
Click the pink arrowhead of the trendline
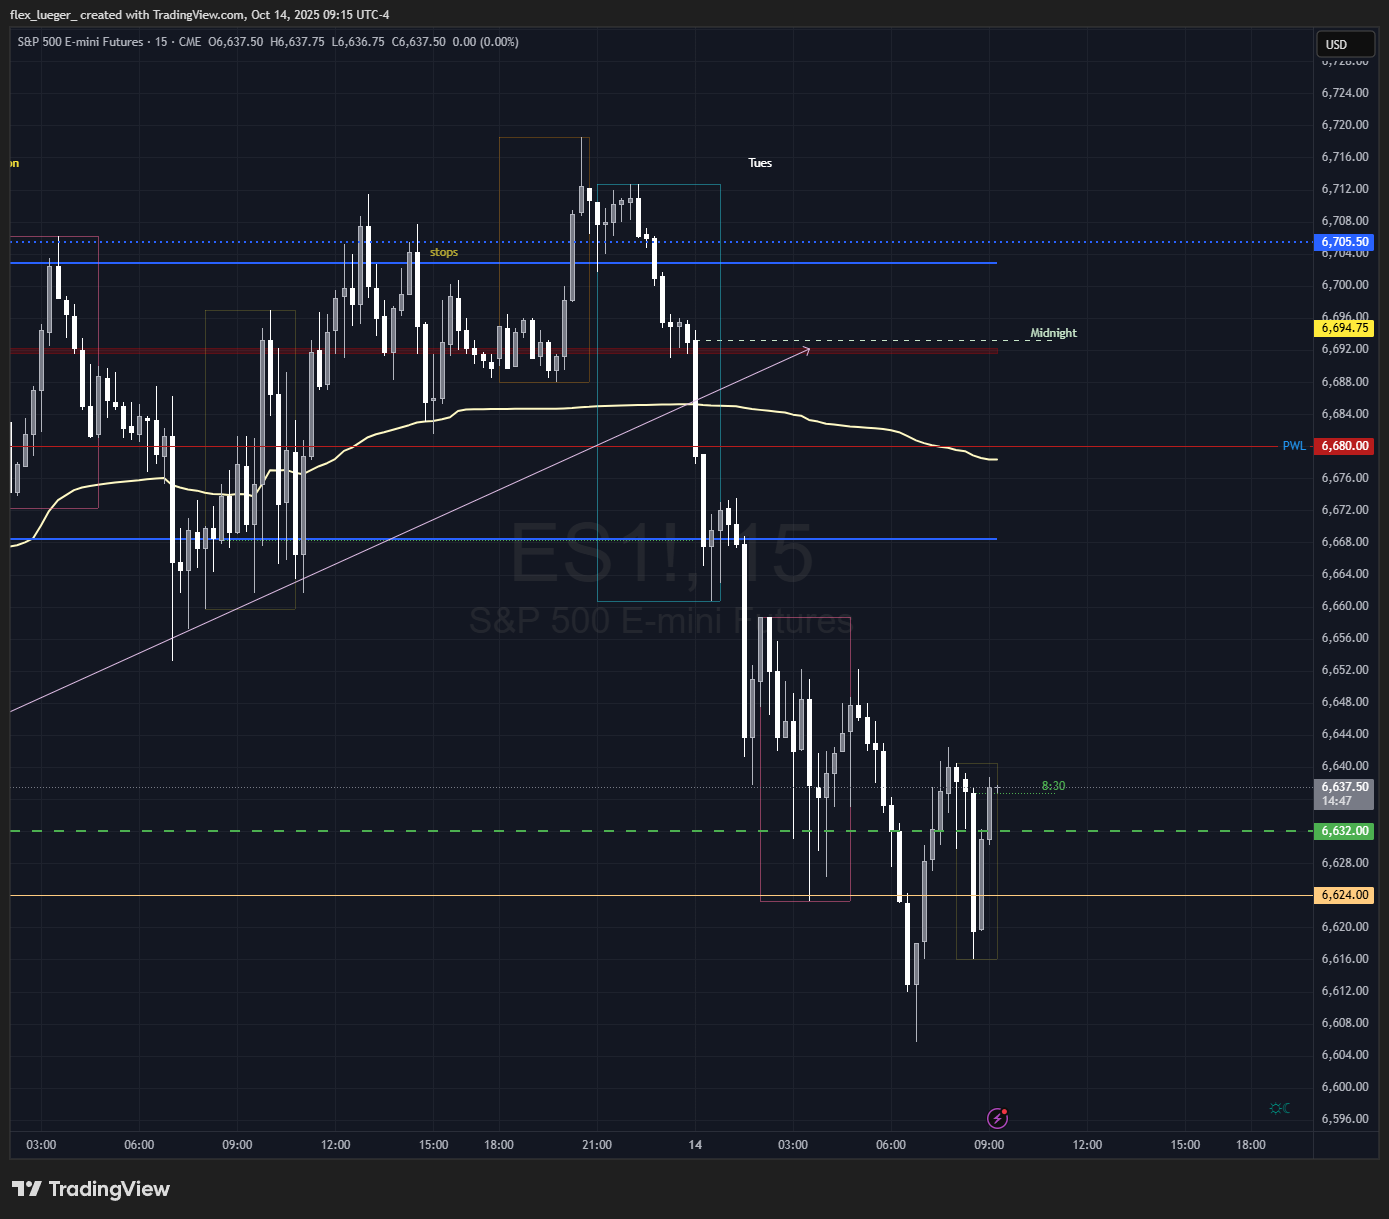[806, 349]
